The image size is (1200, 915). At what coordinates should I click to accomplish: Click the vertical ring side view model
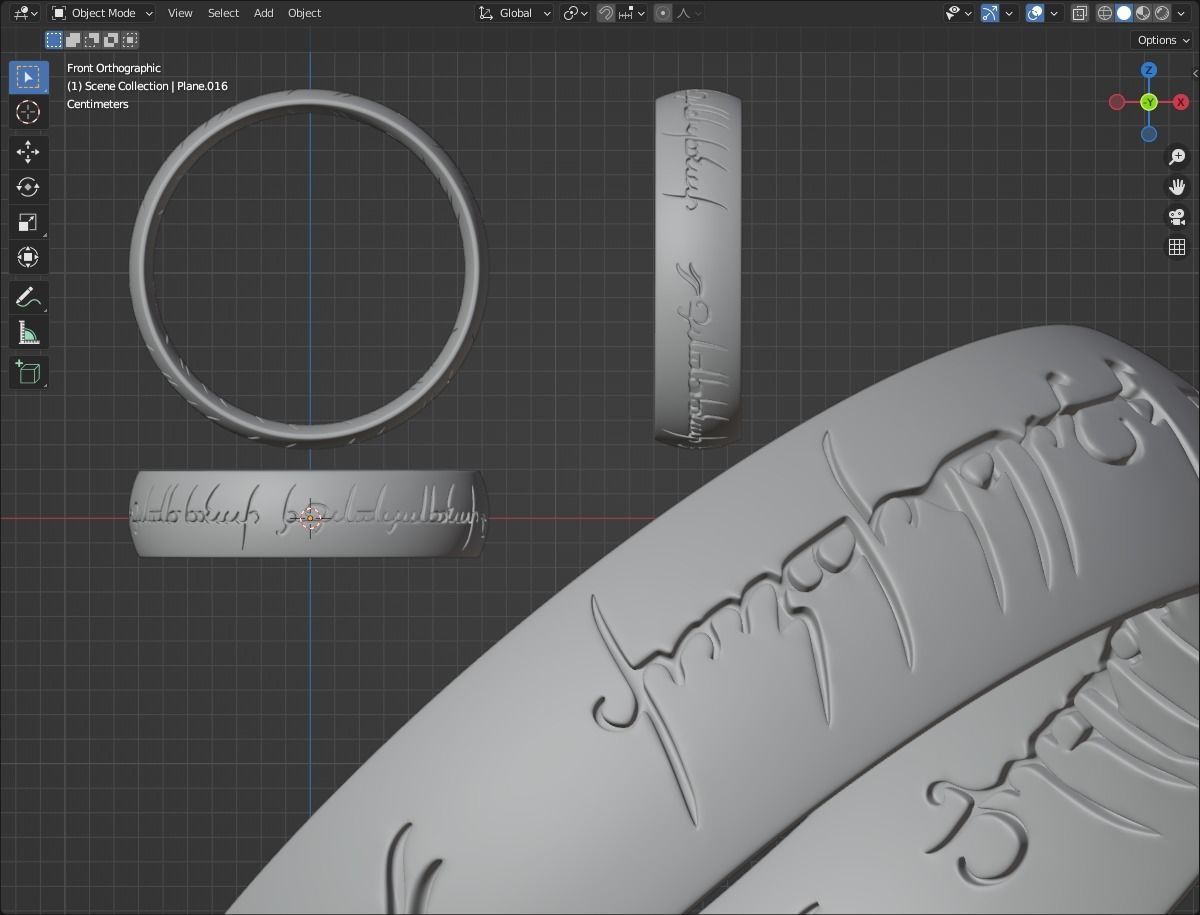click(x=698, y=268)
